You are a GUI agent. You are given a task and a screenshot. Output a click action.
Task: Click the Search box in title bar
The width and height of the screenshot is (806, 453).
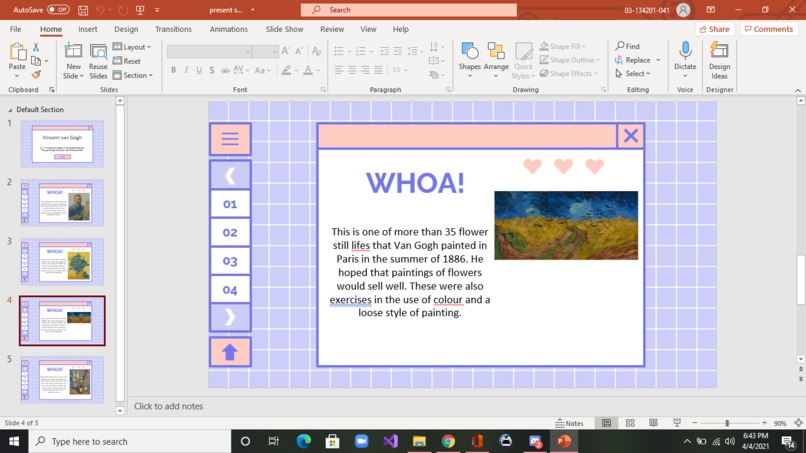[409, 10]
